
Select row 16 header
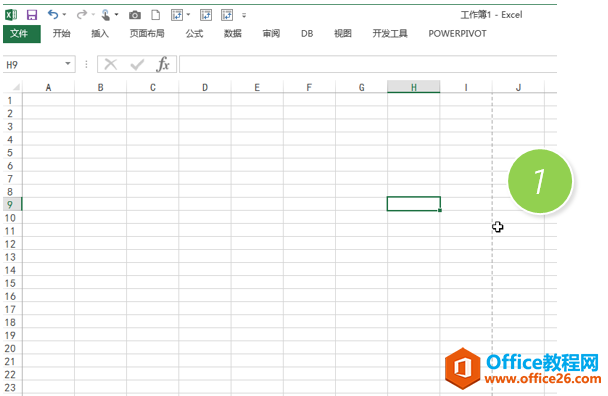coord(11,296)
